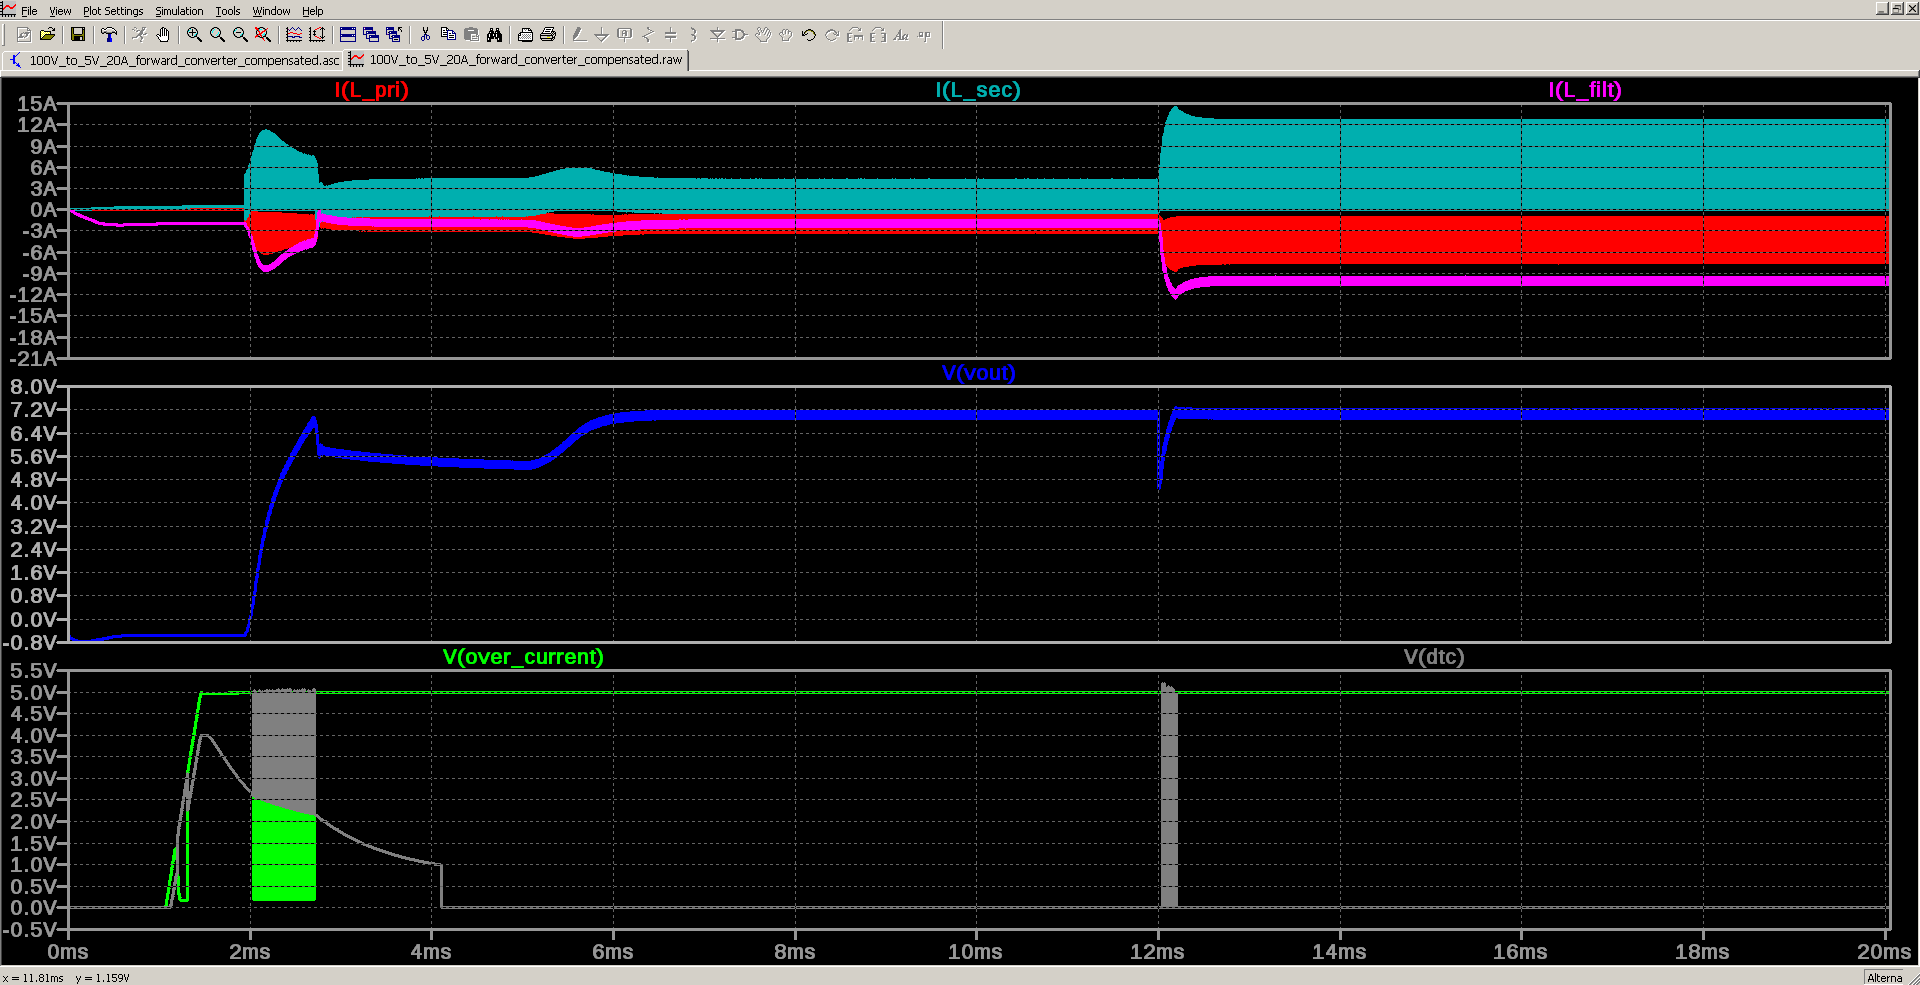Open the Help menu
Image resolution: width=1920 pixels, height=985 pixels.
tap(313, 11)
